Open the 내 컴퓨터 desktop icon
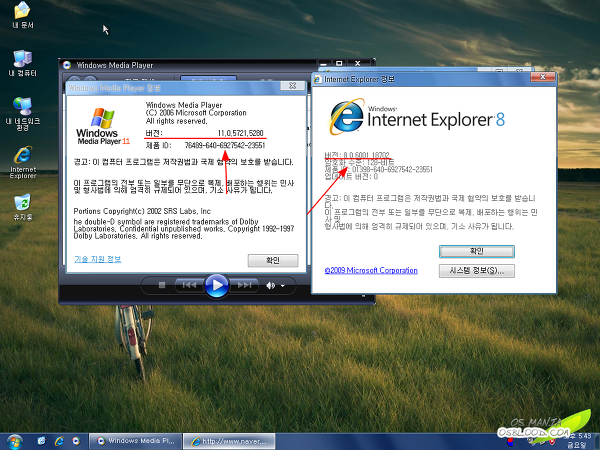600x450 pixels. [x=23, y=63]
